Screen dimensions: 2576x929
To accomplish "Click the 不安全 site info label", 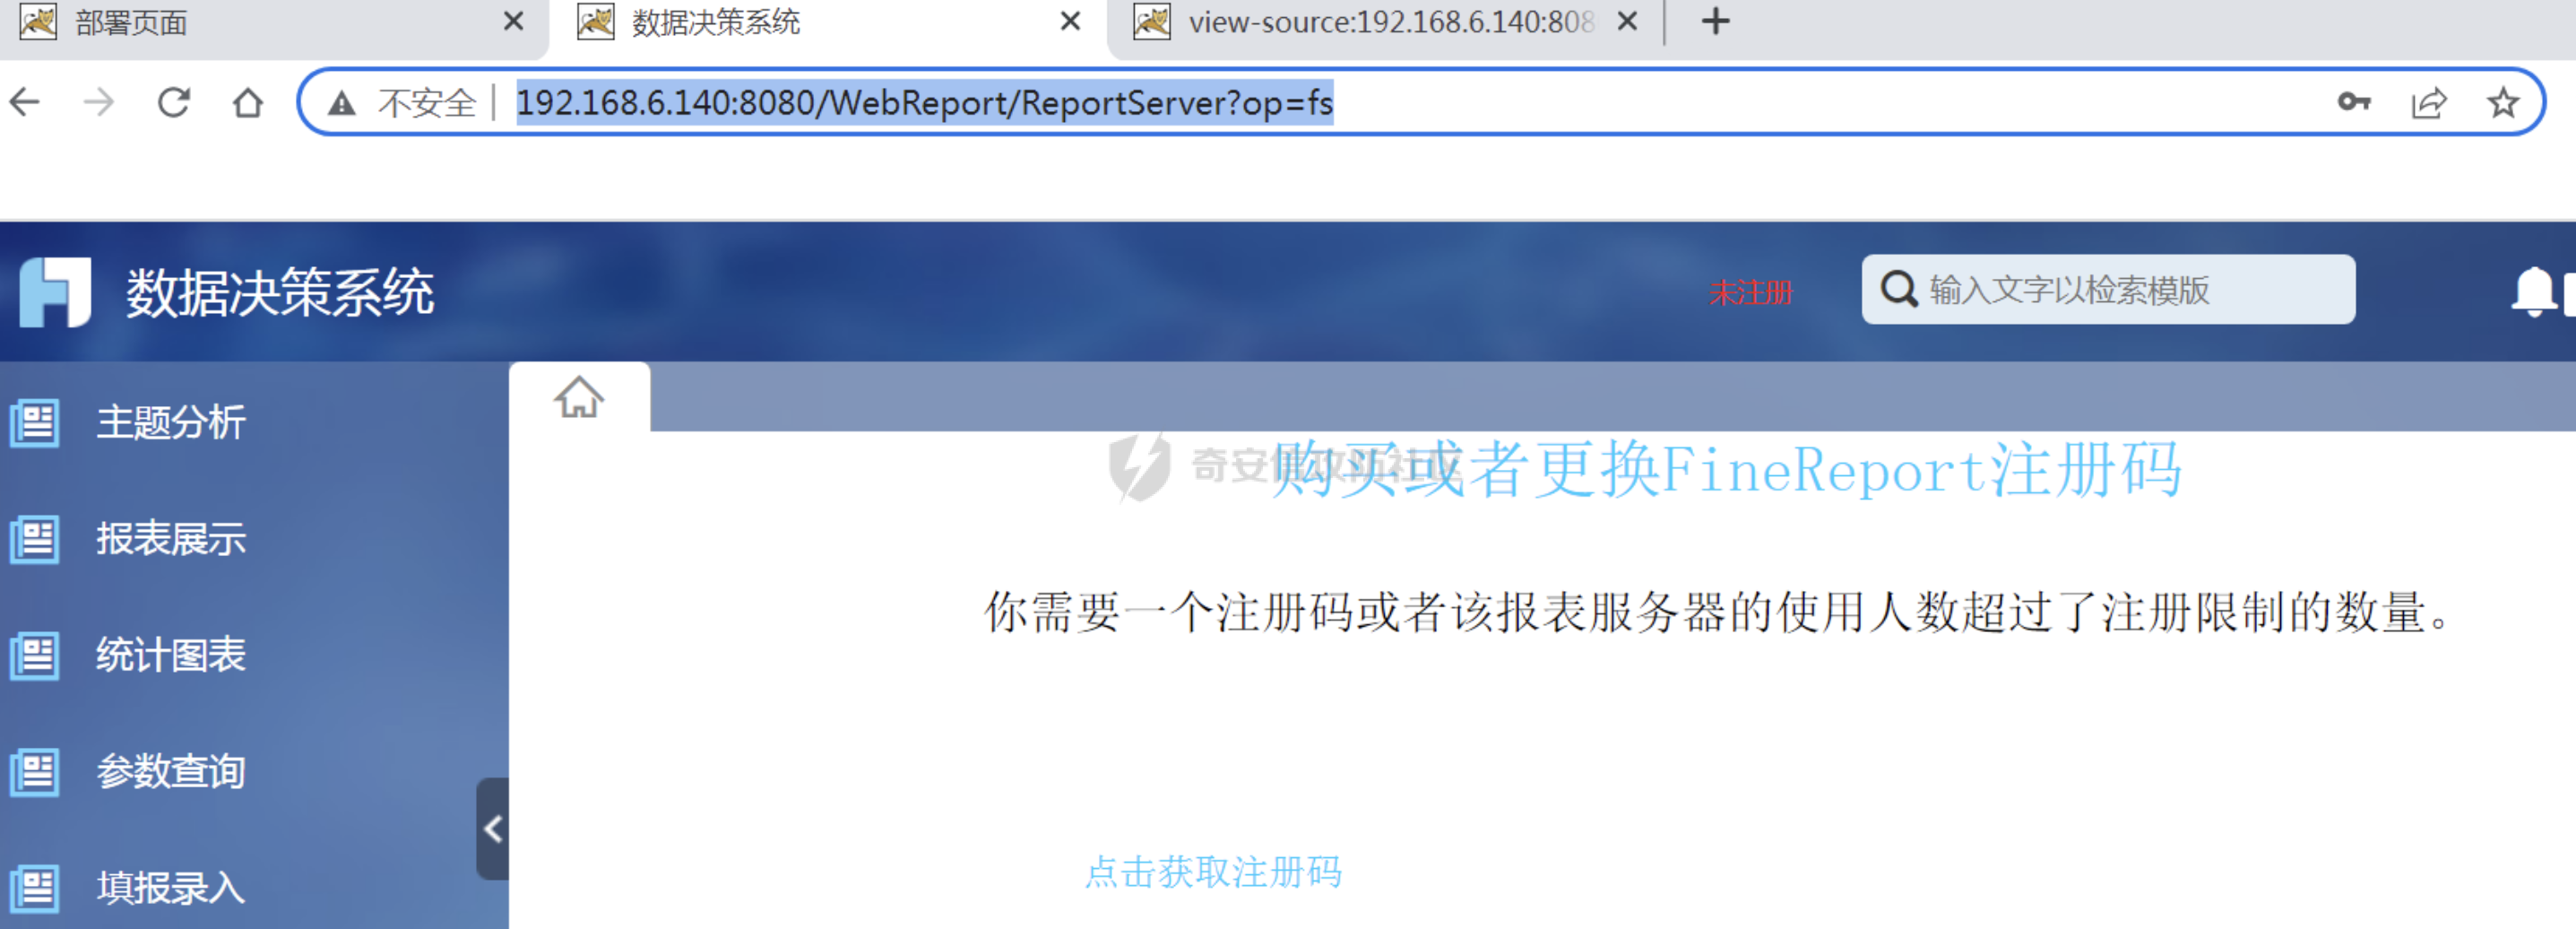I will (427, 102).
